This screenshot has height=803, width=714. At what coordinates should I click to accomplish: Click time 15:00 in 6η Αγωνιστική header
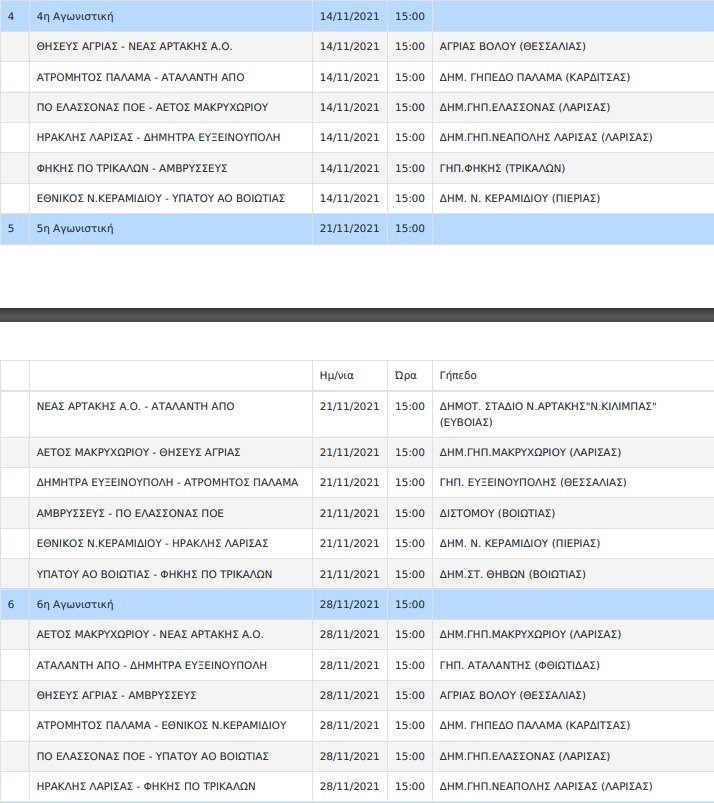410,604
